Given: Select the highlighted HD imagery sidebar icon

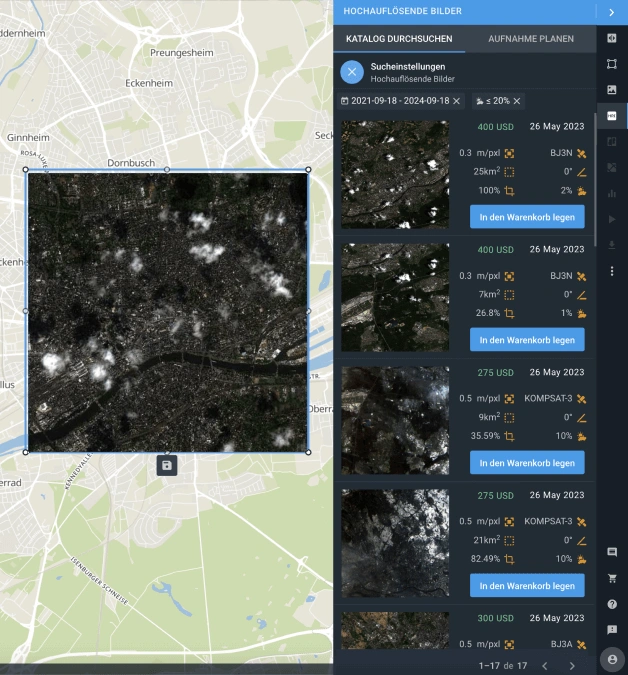Looking at the screenshot, I should click(x=612, y=115).
